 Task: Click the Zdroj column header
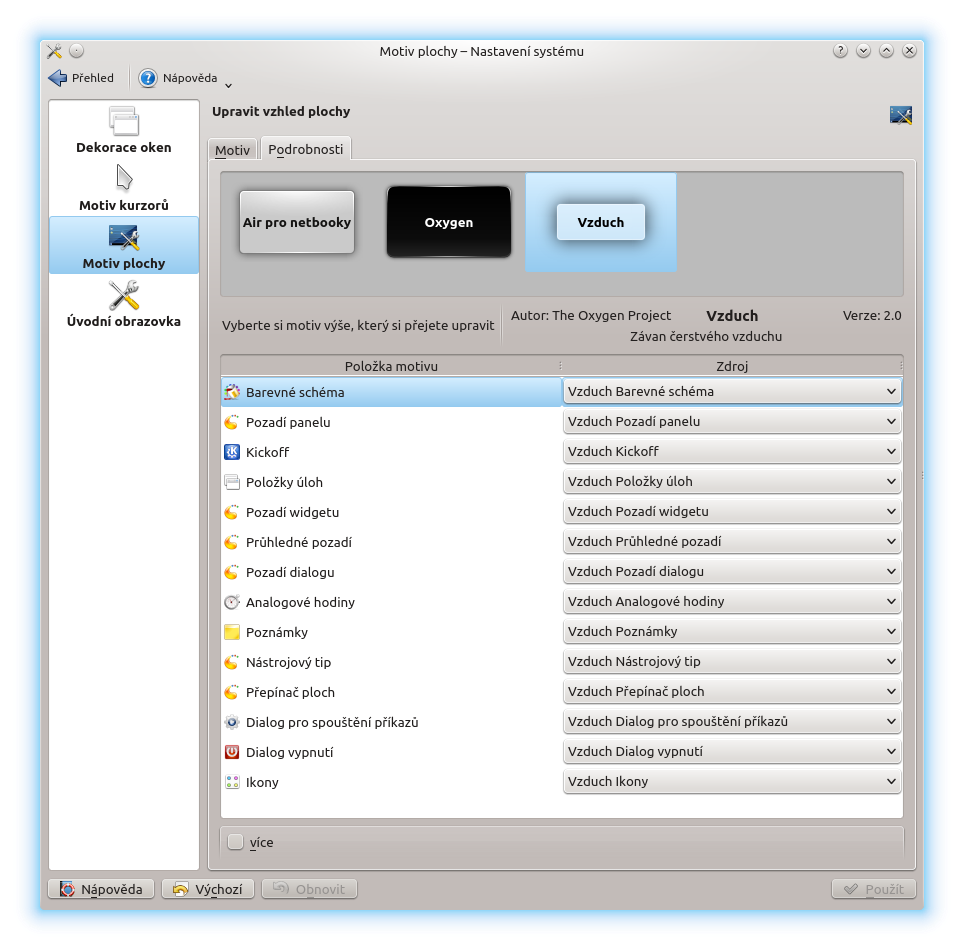click(732, 366)
